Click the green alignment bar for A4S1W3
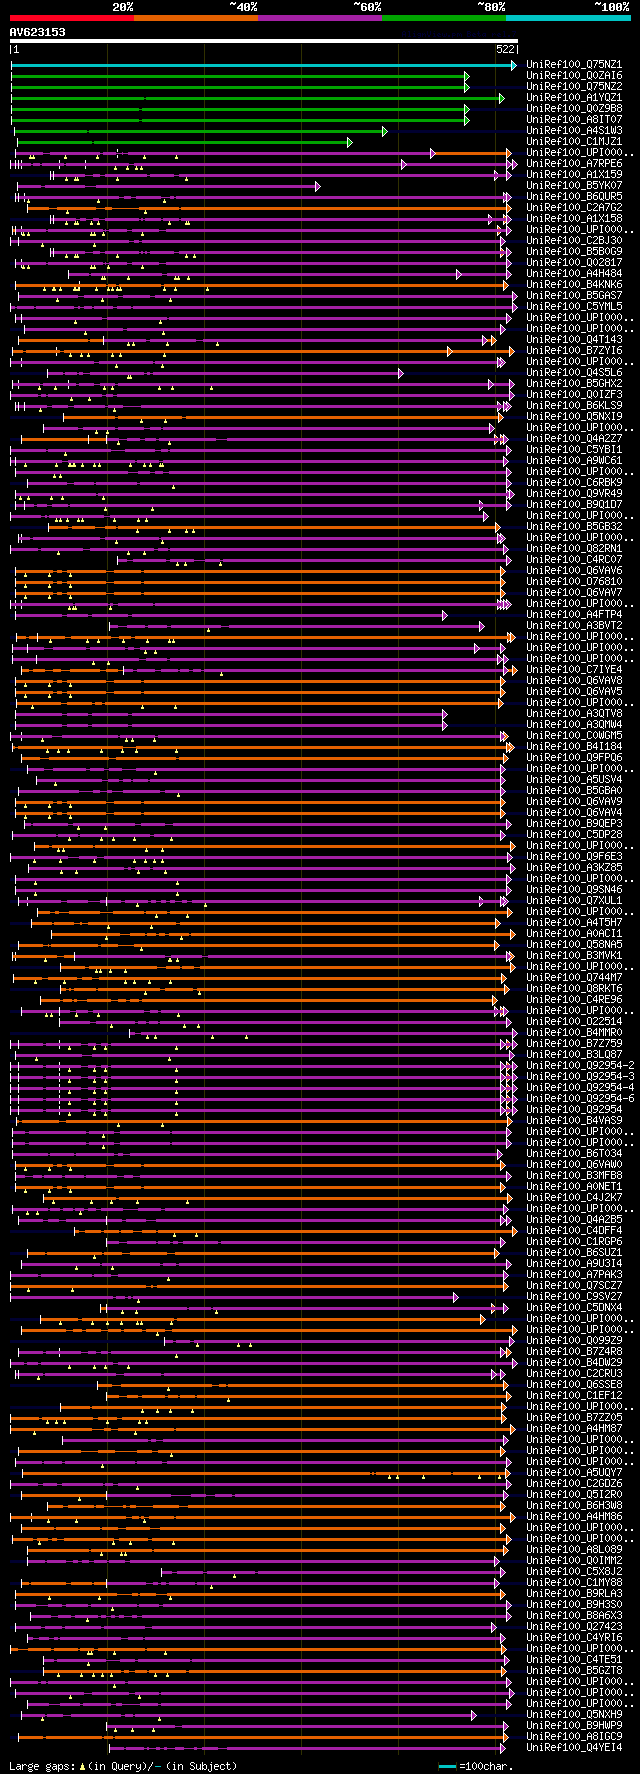This screenshot has width=640, height=1774. point(200,131)
